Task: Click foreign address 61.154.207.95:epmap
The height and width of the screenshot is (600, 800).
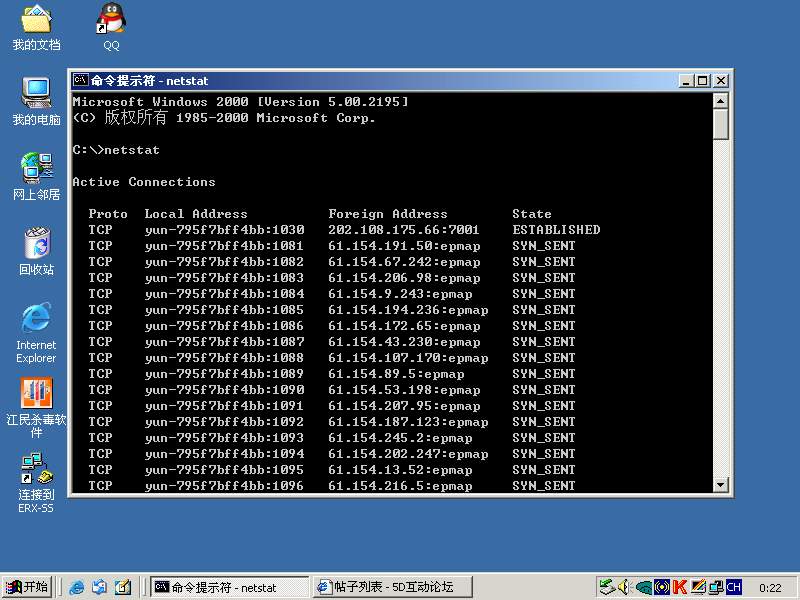Action: coord(404,406)
